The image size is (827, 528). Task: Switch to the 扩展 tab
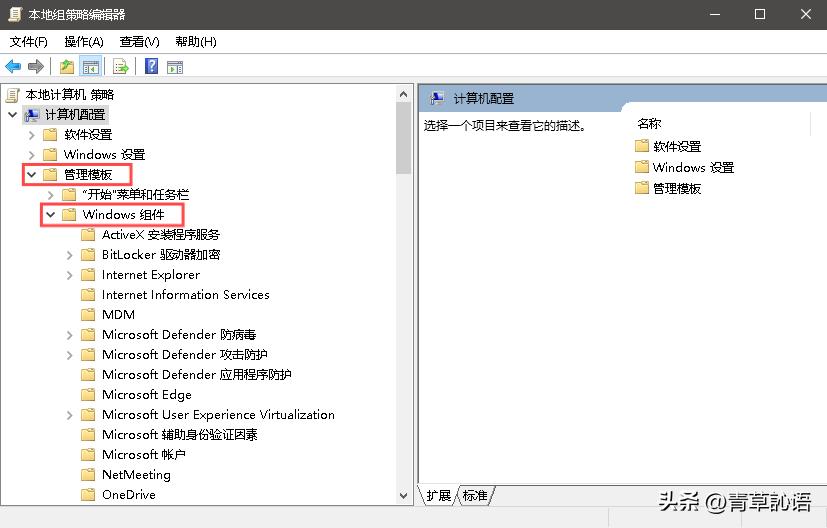(x=438, y=495)
